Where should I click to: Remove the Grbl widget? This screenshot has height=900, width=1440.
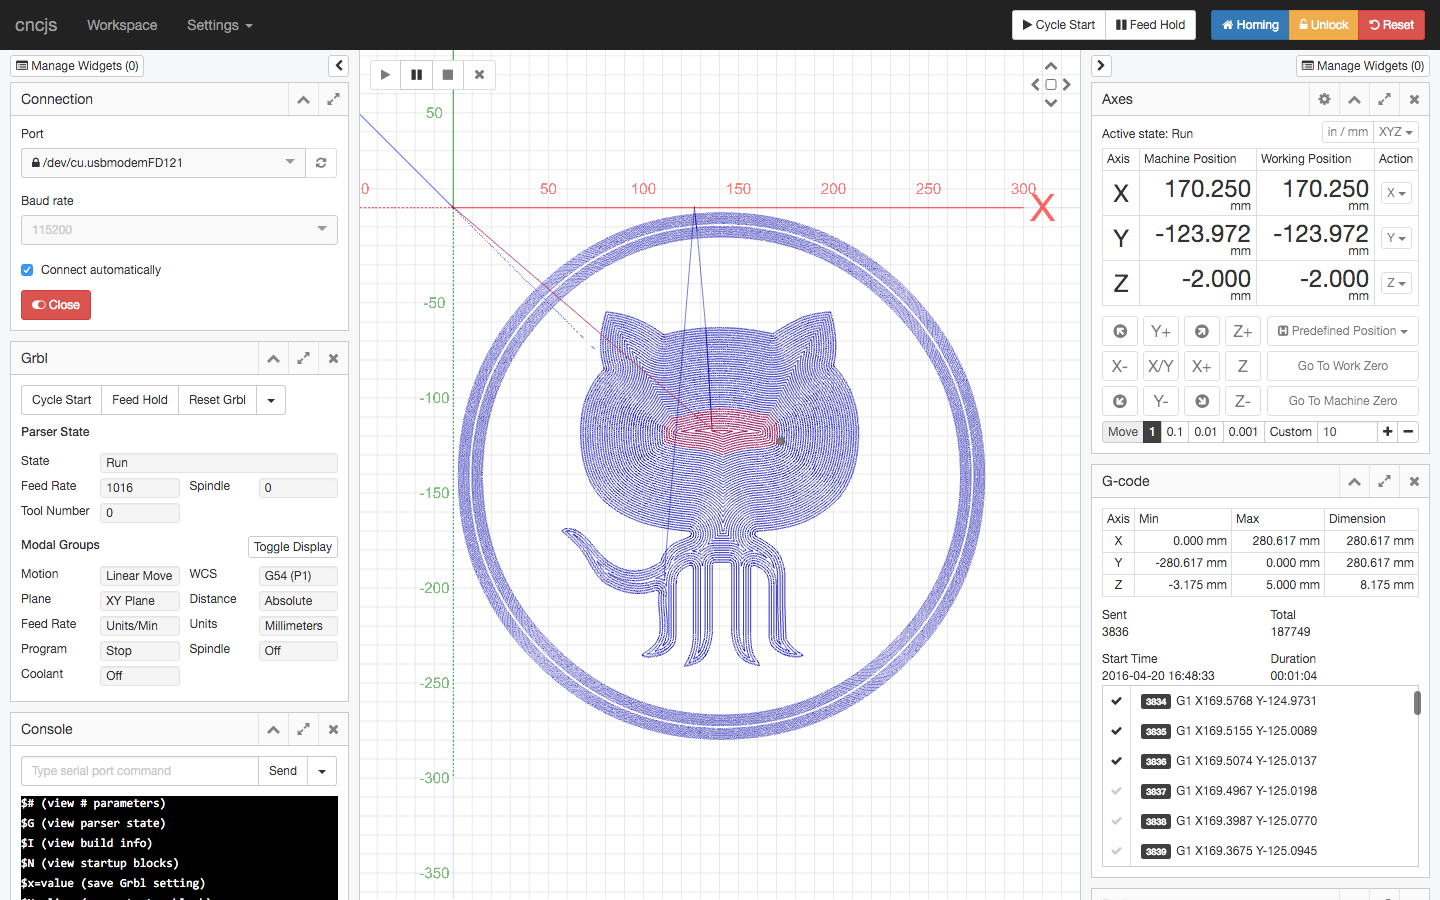click(x=333, y=358)
